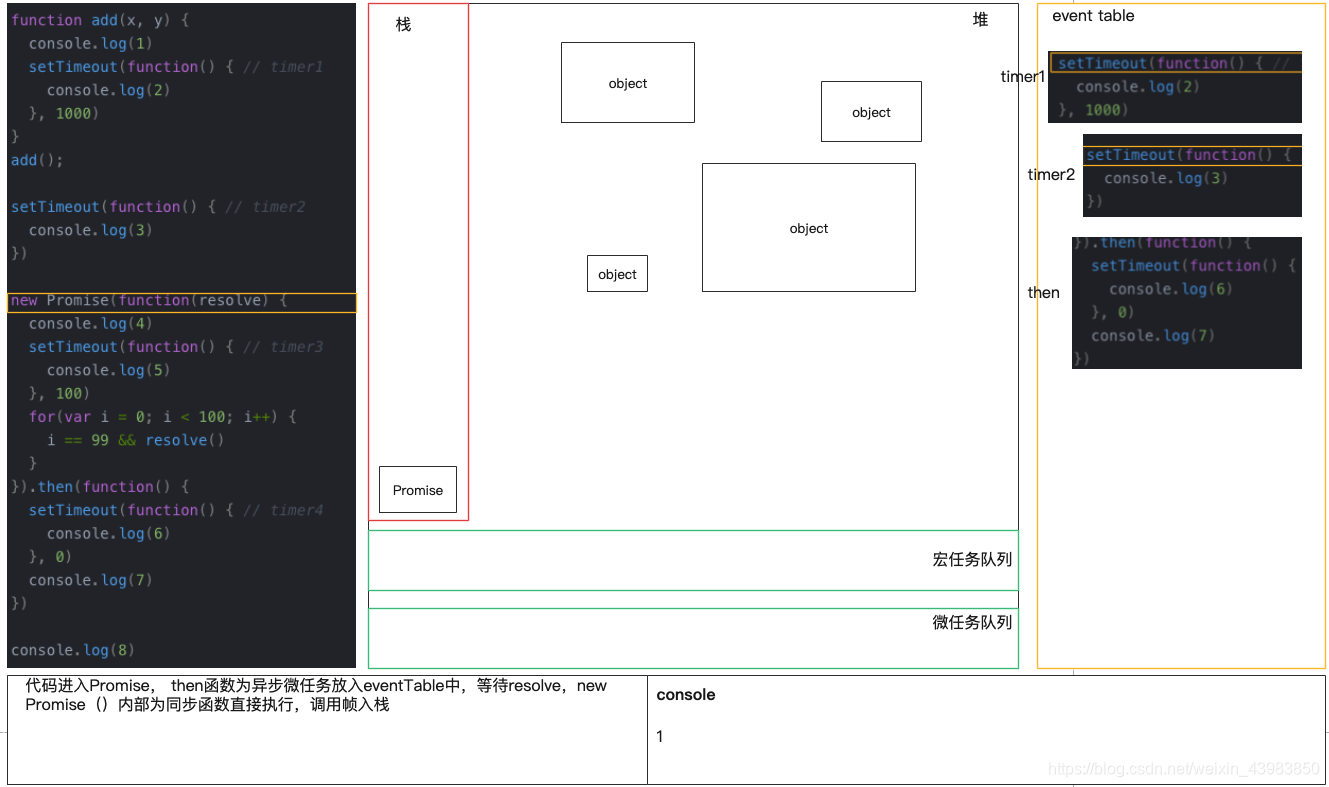1329x787 pixels.
Task: Select the 'i == 99 && resolve()' line
Action: 135,440
